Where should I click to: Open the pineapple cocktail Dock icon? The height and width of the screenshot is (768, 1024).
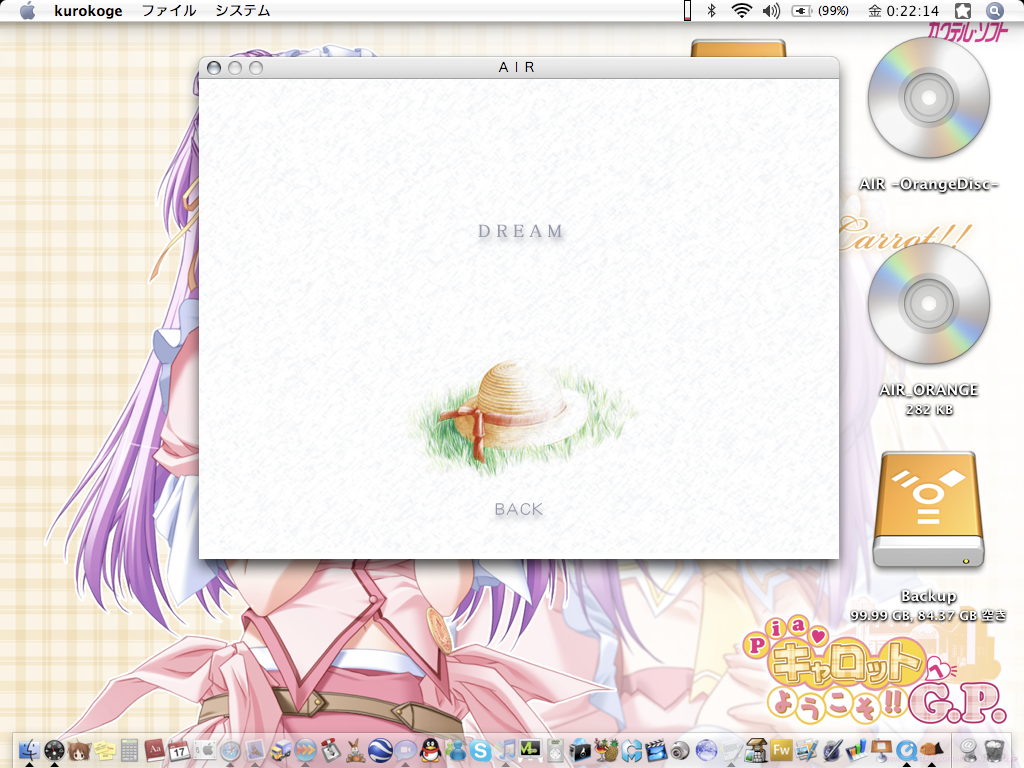[x=606, y=750]
